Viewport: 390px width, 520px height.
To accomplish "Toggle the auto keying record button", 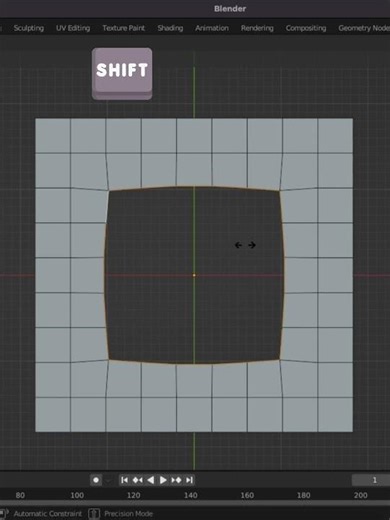I will pyautogui.click(x=96, y=480).
